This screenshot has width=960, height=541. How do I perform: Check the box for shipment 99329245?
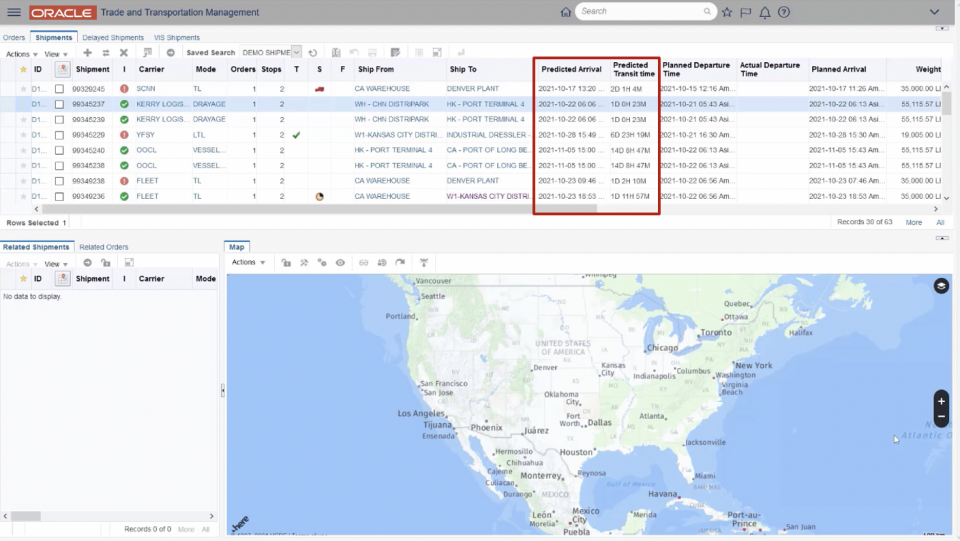click(x=60, y=89)
